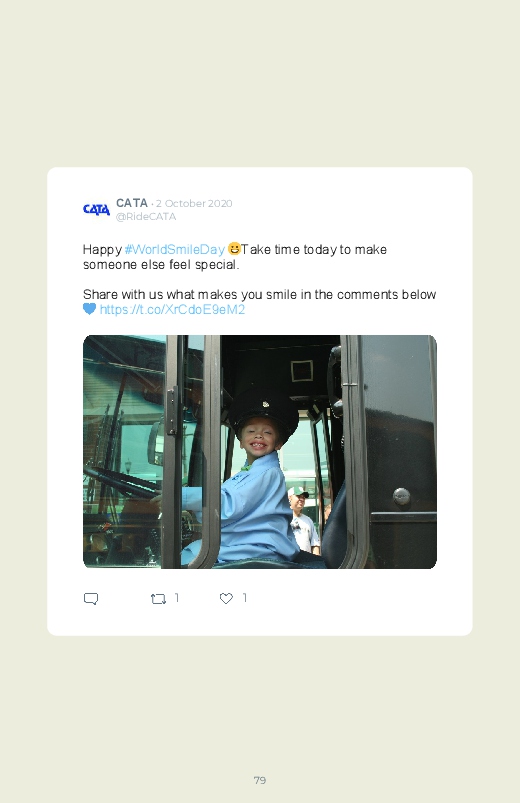Open the #WorldSmileDay hashtag
This screenshot has height=803, width=520.
[175, 249]
